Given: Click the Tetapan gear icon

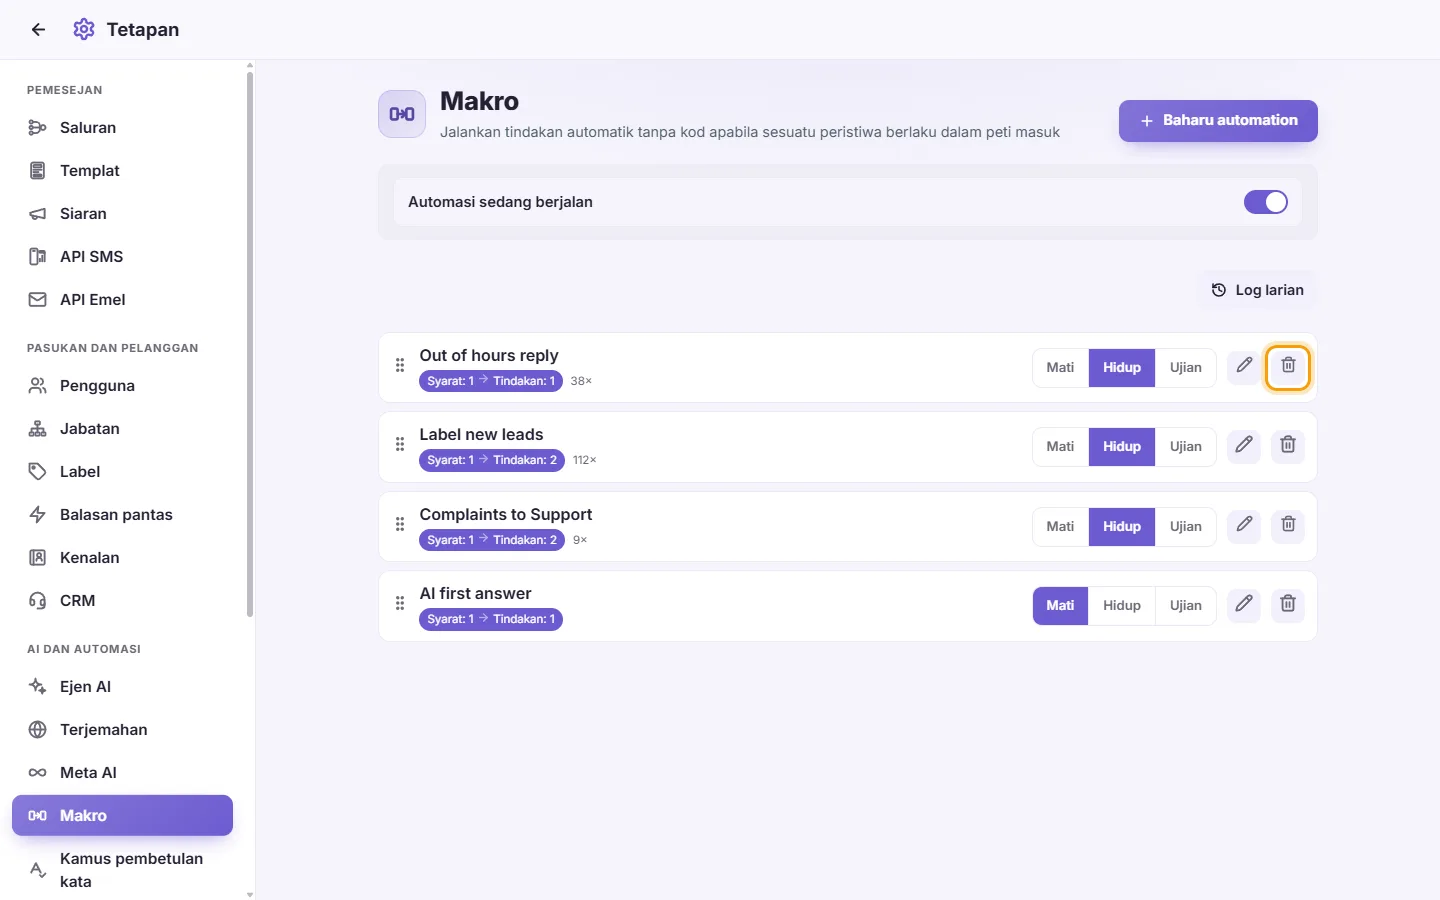Looking at the screenshot, I should click(x=84, y=30).
